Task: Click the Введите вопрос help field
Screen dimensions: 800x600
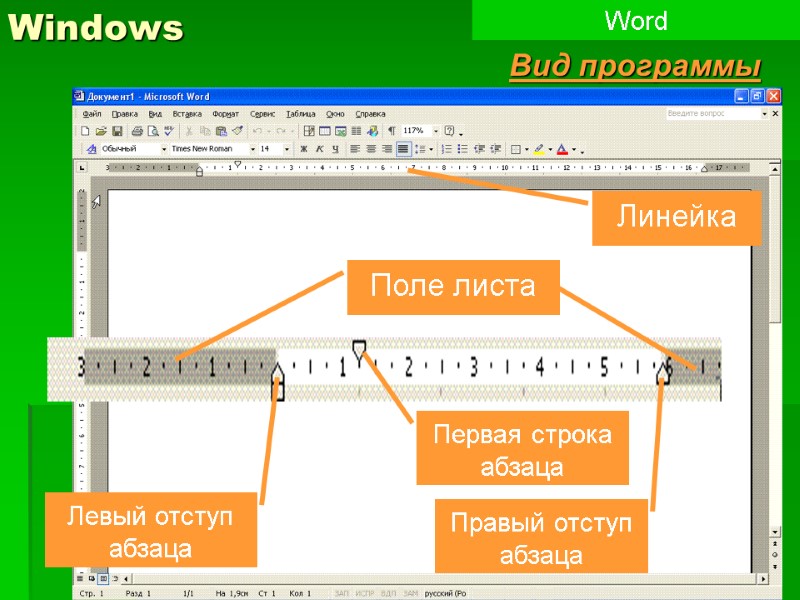Action: (712, 114)
